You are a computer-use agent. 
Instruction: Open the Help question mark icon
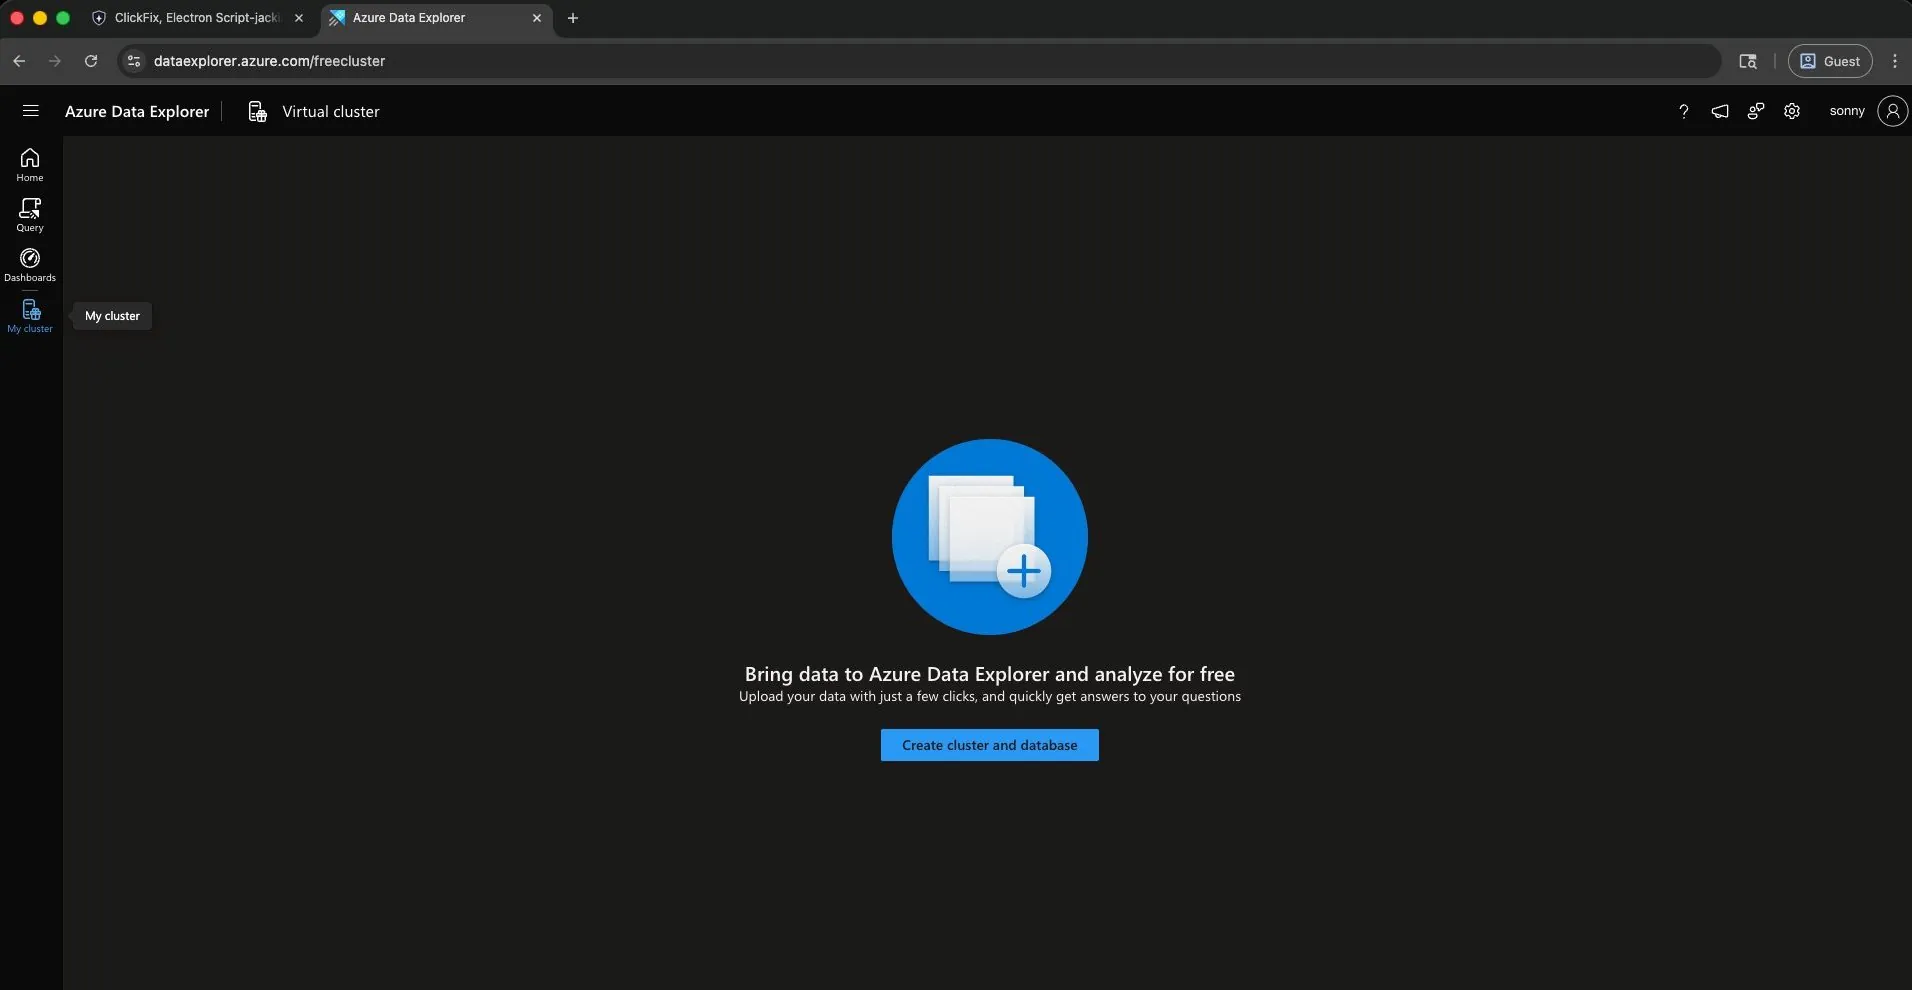point(1683,111)
